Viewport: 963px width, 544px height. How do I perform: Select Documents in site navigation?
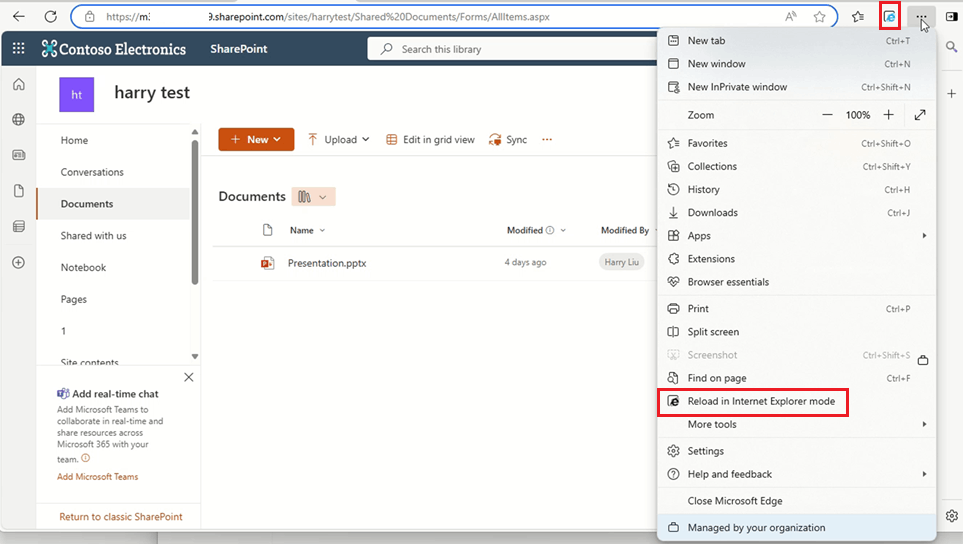tap(114, 204)
